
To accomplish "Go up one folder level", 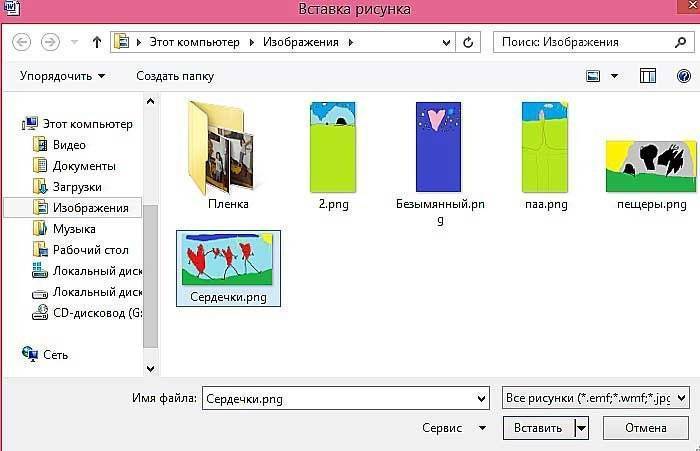I will [96, 42].
